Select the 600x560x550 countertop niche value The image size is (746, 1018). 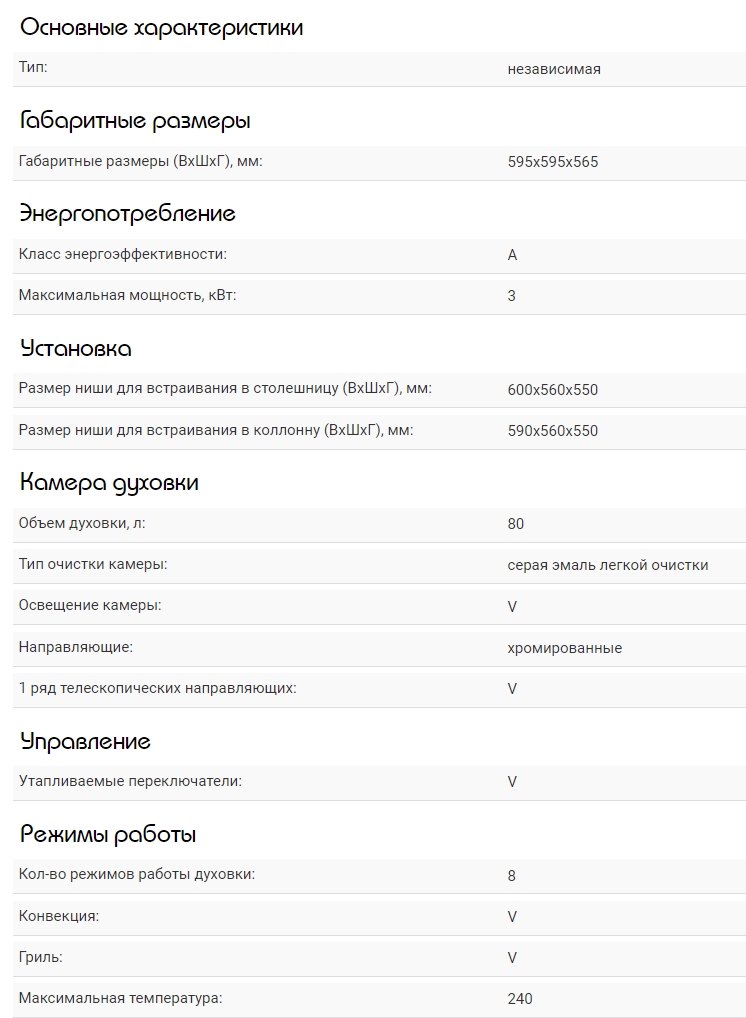coord(553,390)
